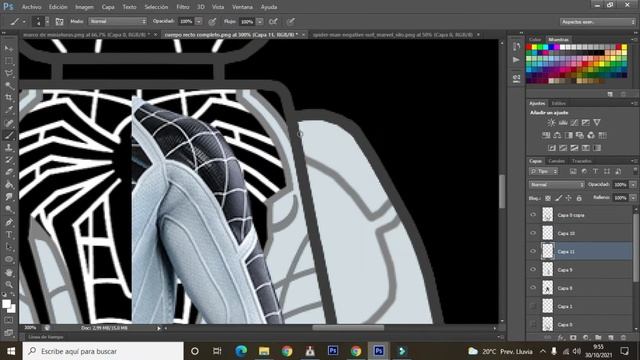Select the Crop tool

(x=9, y=98)
